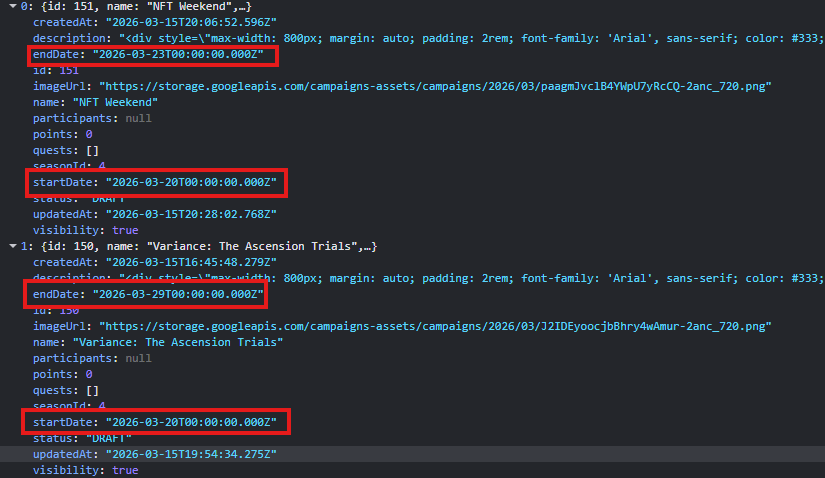The height and width of the screenshot is (478, 825).
Task: Click points value 0 under NFT Weekend
Action: click(89, 134)
